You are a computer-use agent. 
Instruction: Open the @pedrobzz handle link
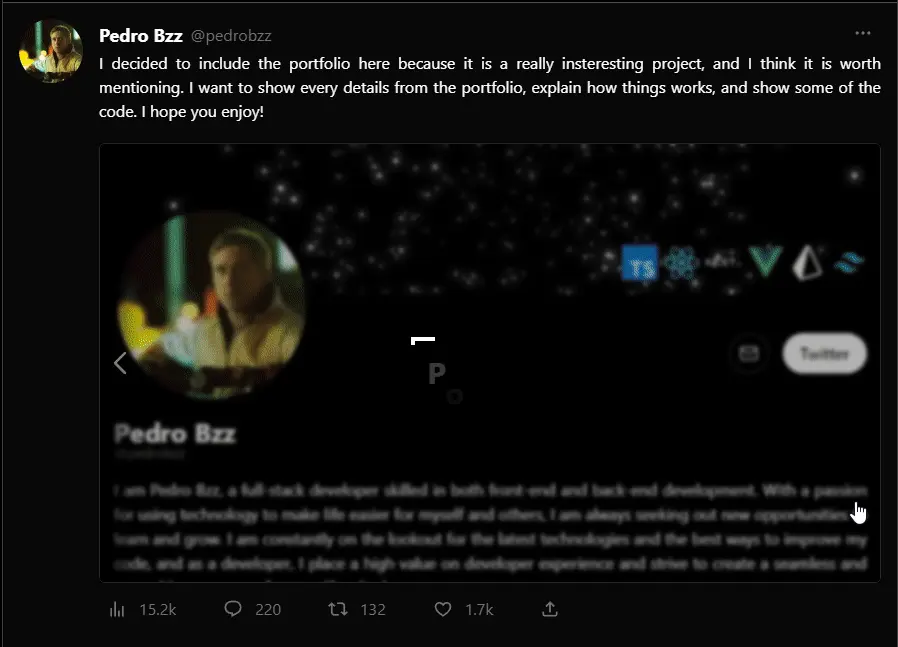[x=231, y=35]
